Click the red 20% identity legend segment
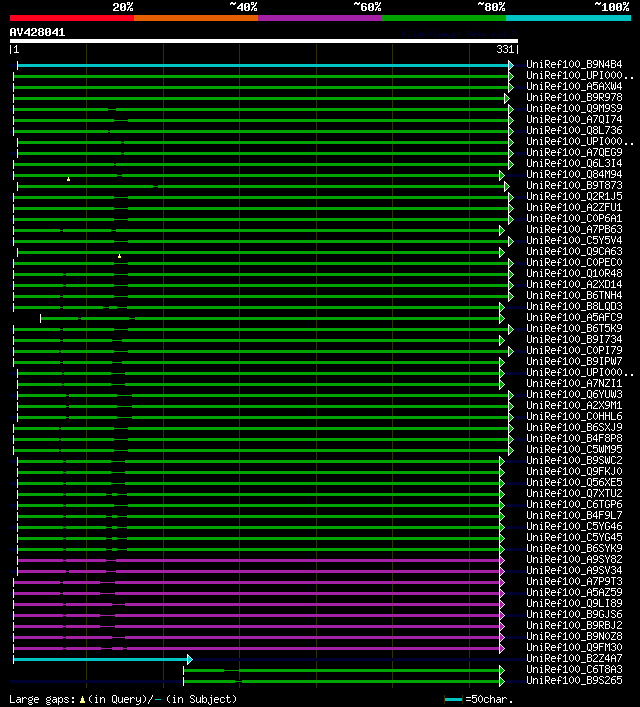The width and height of the screenshot is (640, 707). [72, 18]
